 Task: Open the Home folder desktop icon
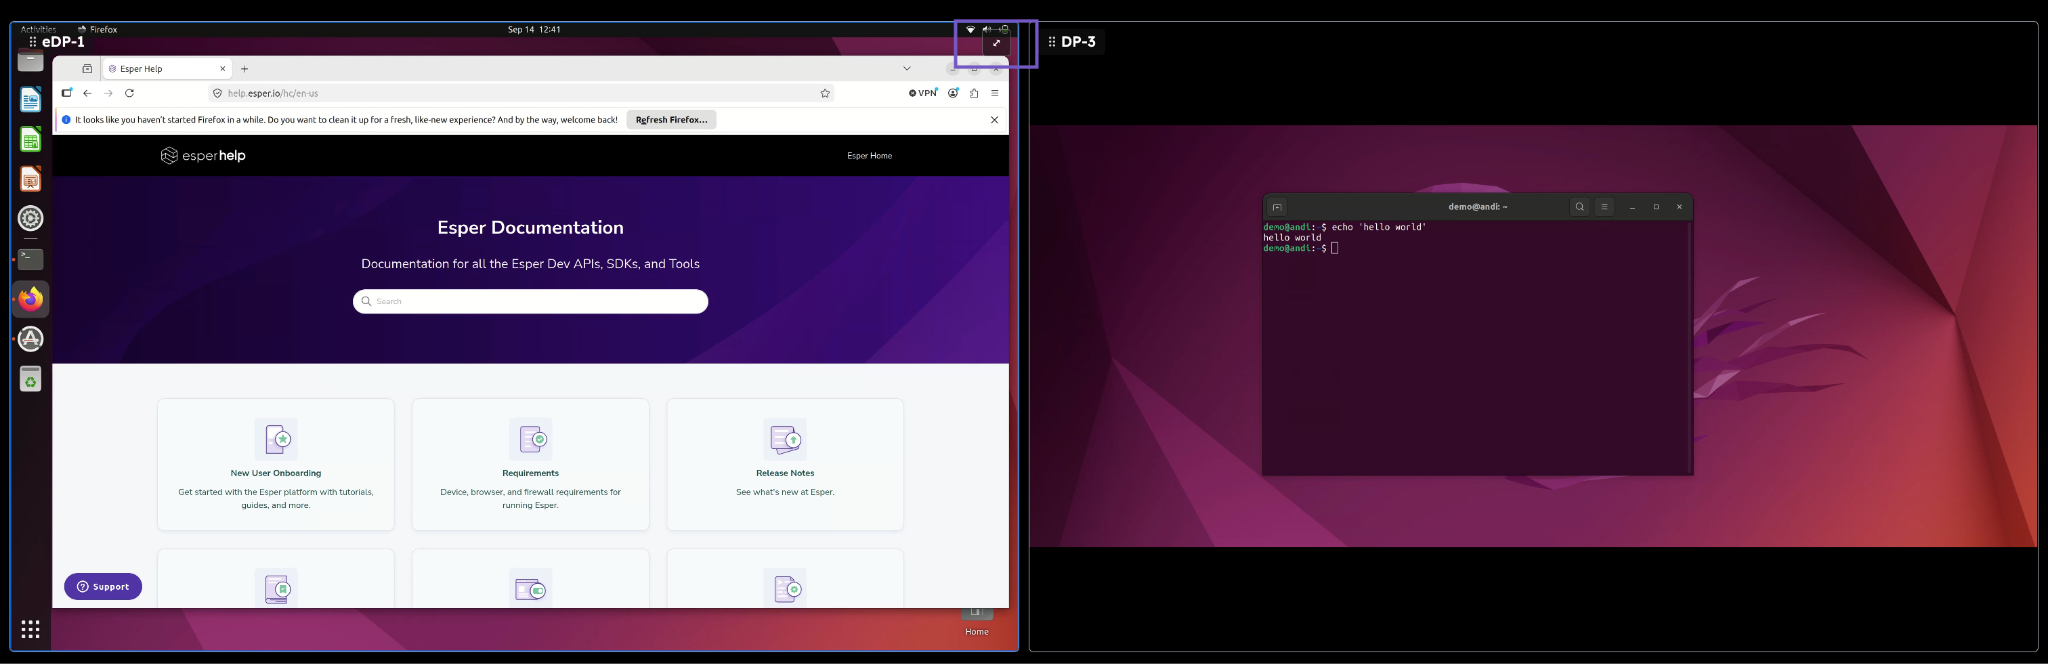[x=977, y=620]
